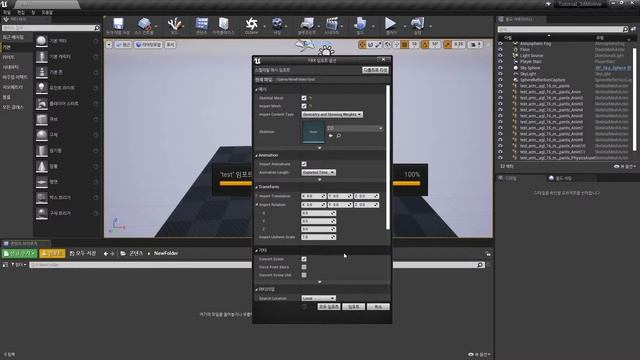Browse to Skeleton asset magnifier icon

point(339,136)
